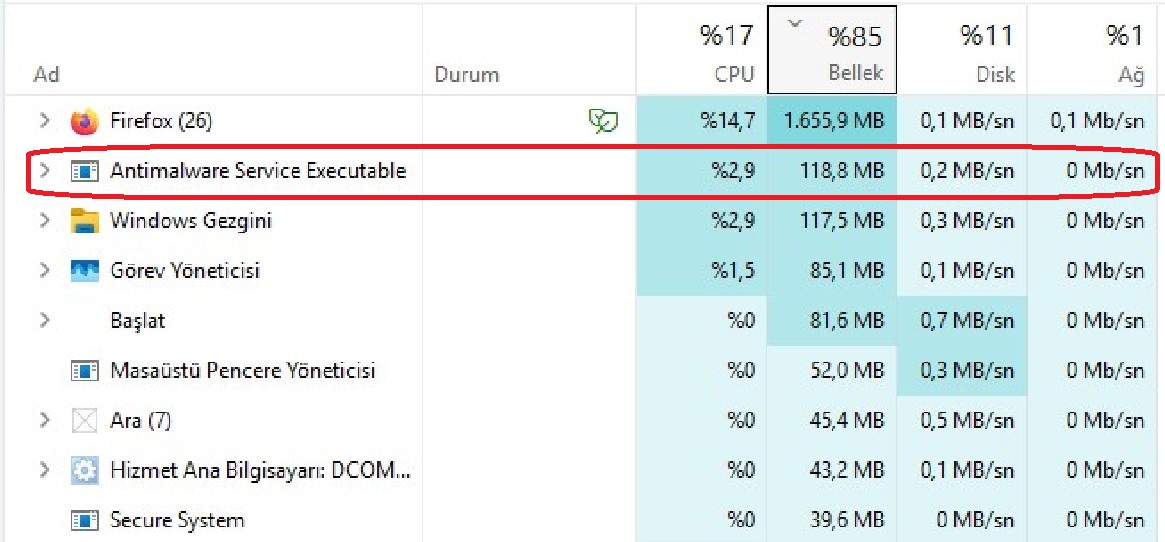
Task: Click the Ad column header
Action: point(47,75)
